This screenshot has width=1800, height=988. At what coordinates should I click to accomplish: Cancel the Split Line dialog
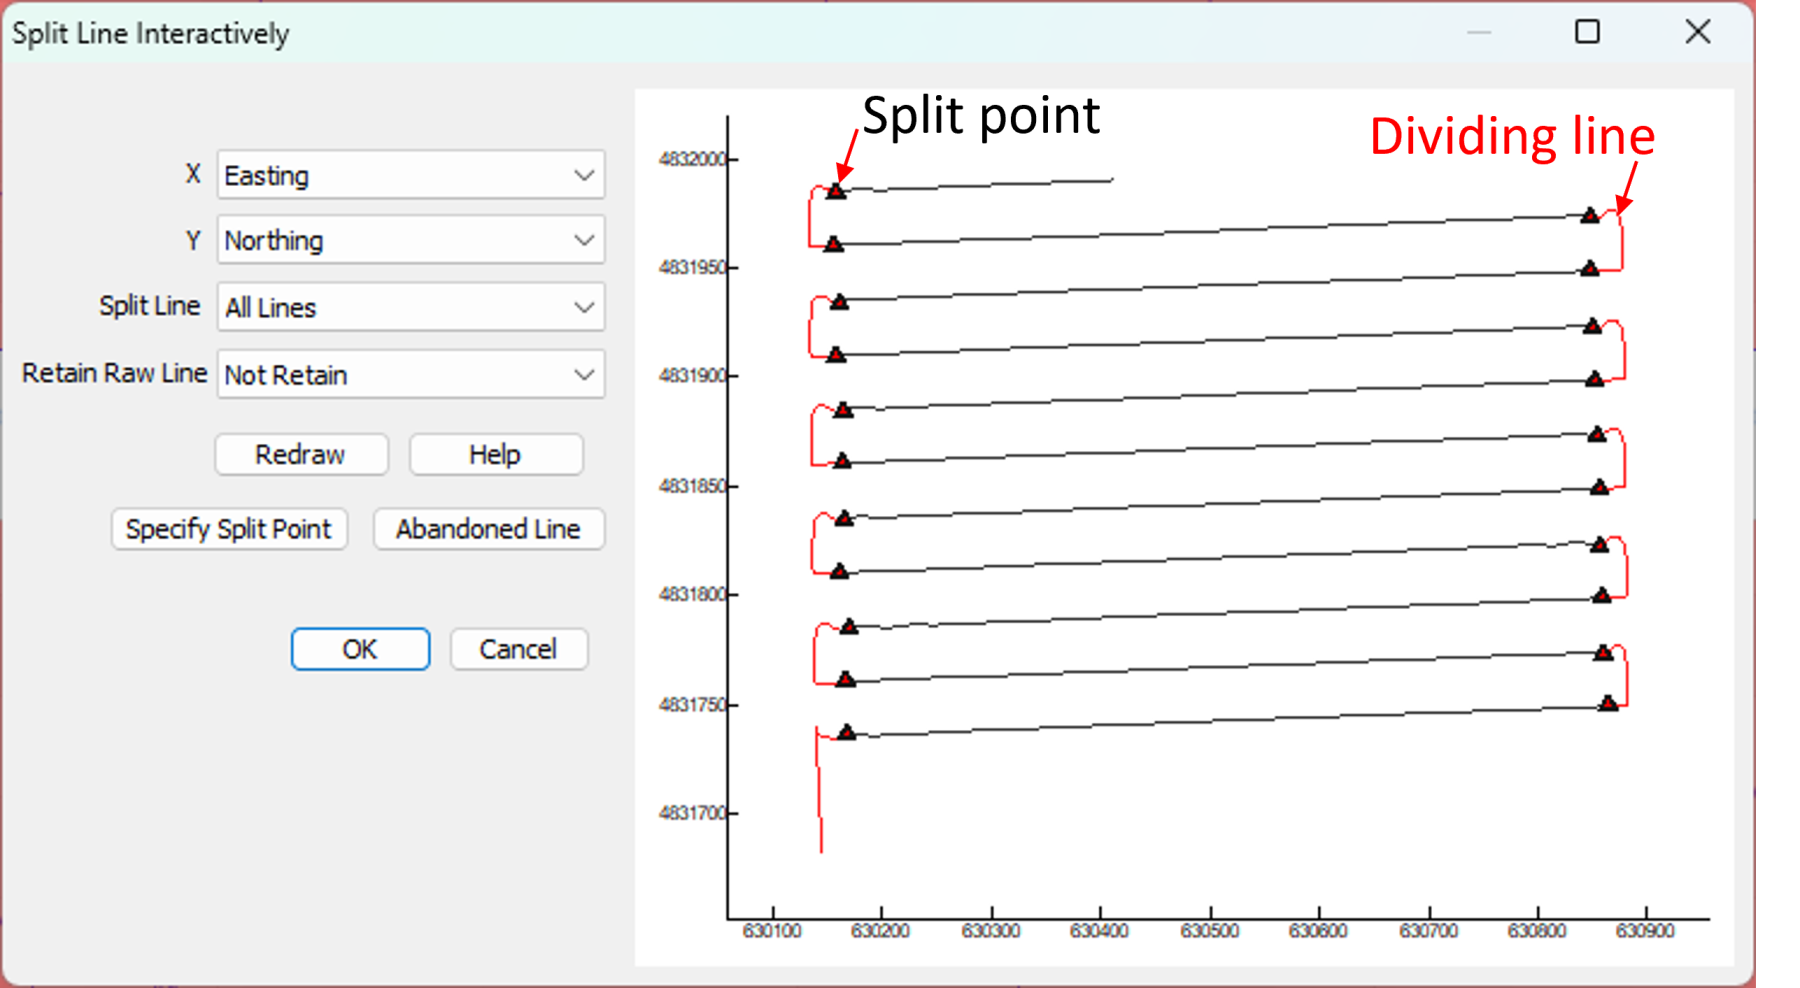[x=518, y=649]
